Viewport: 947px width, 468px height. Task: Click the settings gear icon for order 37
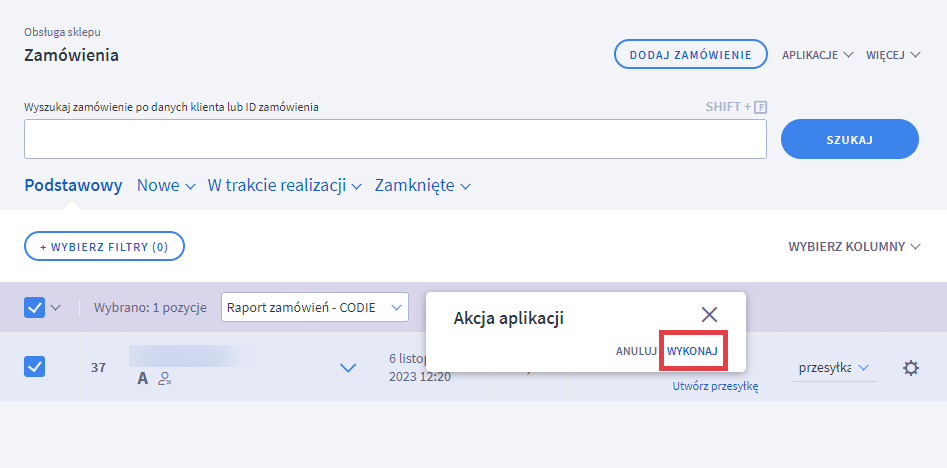click(x=910, y=368)
